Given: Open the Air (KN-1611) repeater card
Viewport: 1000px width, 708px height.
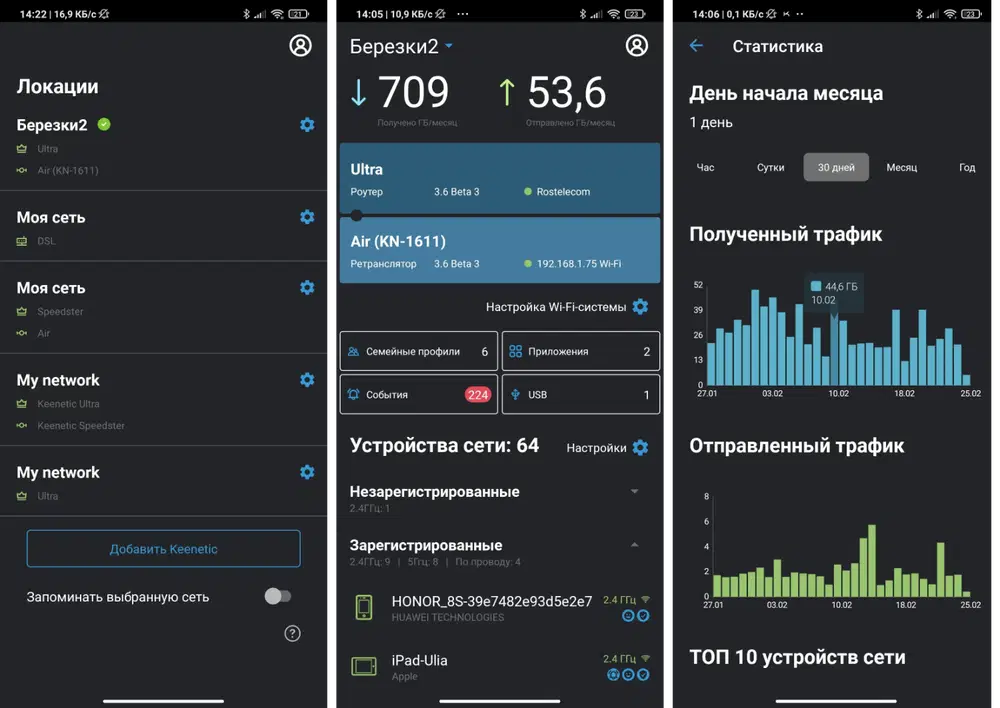Looking at the screenshot, I should 500,250.
